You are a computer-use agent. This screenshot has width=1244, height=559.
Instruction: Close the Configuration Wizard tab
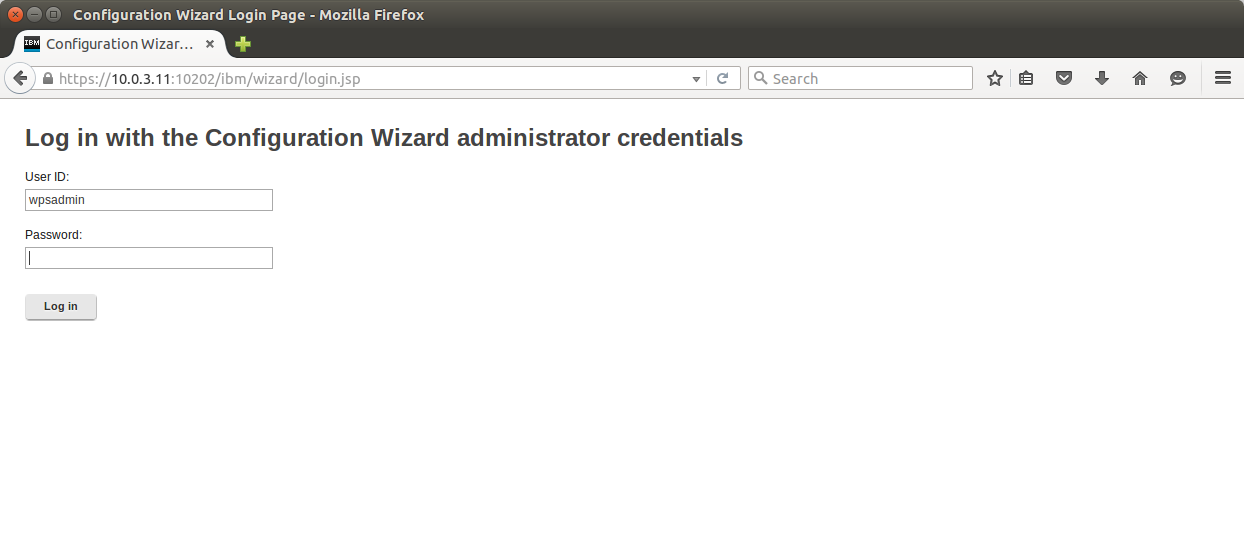(x=210, y=44)
